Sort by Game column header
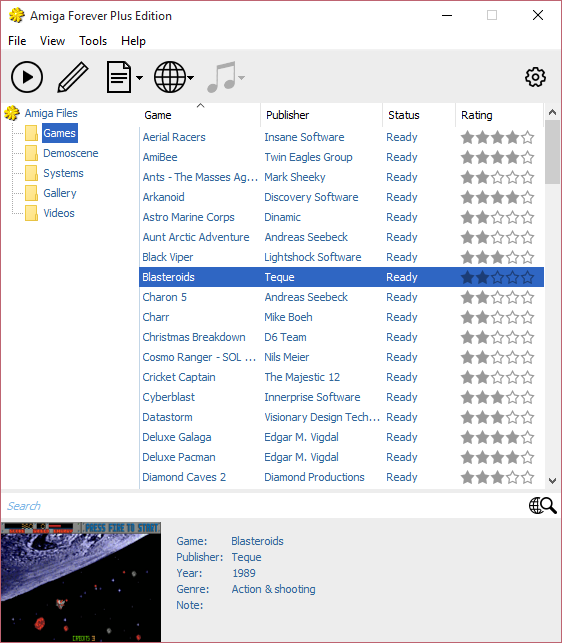 (x=200, y=115)
